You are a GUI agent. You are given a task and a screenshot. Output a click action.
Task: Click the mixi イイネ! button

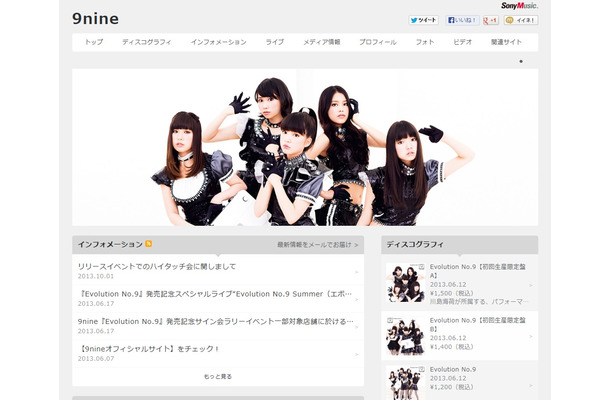click(521, 20)
